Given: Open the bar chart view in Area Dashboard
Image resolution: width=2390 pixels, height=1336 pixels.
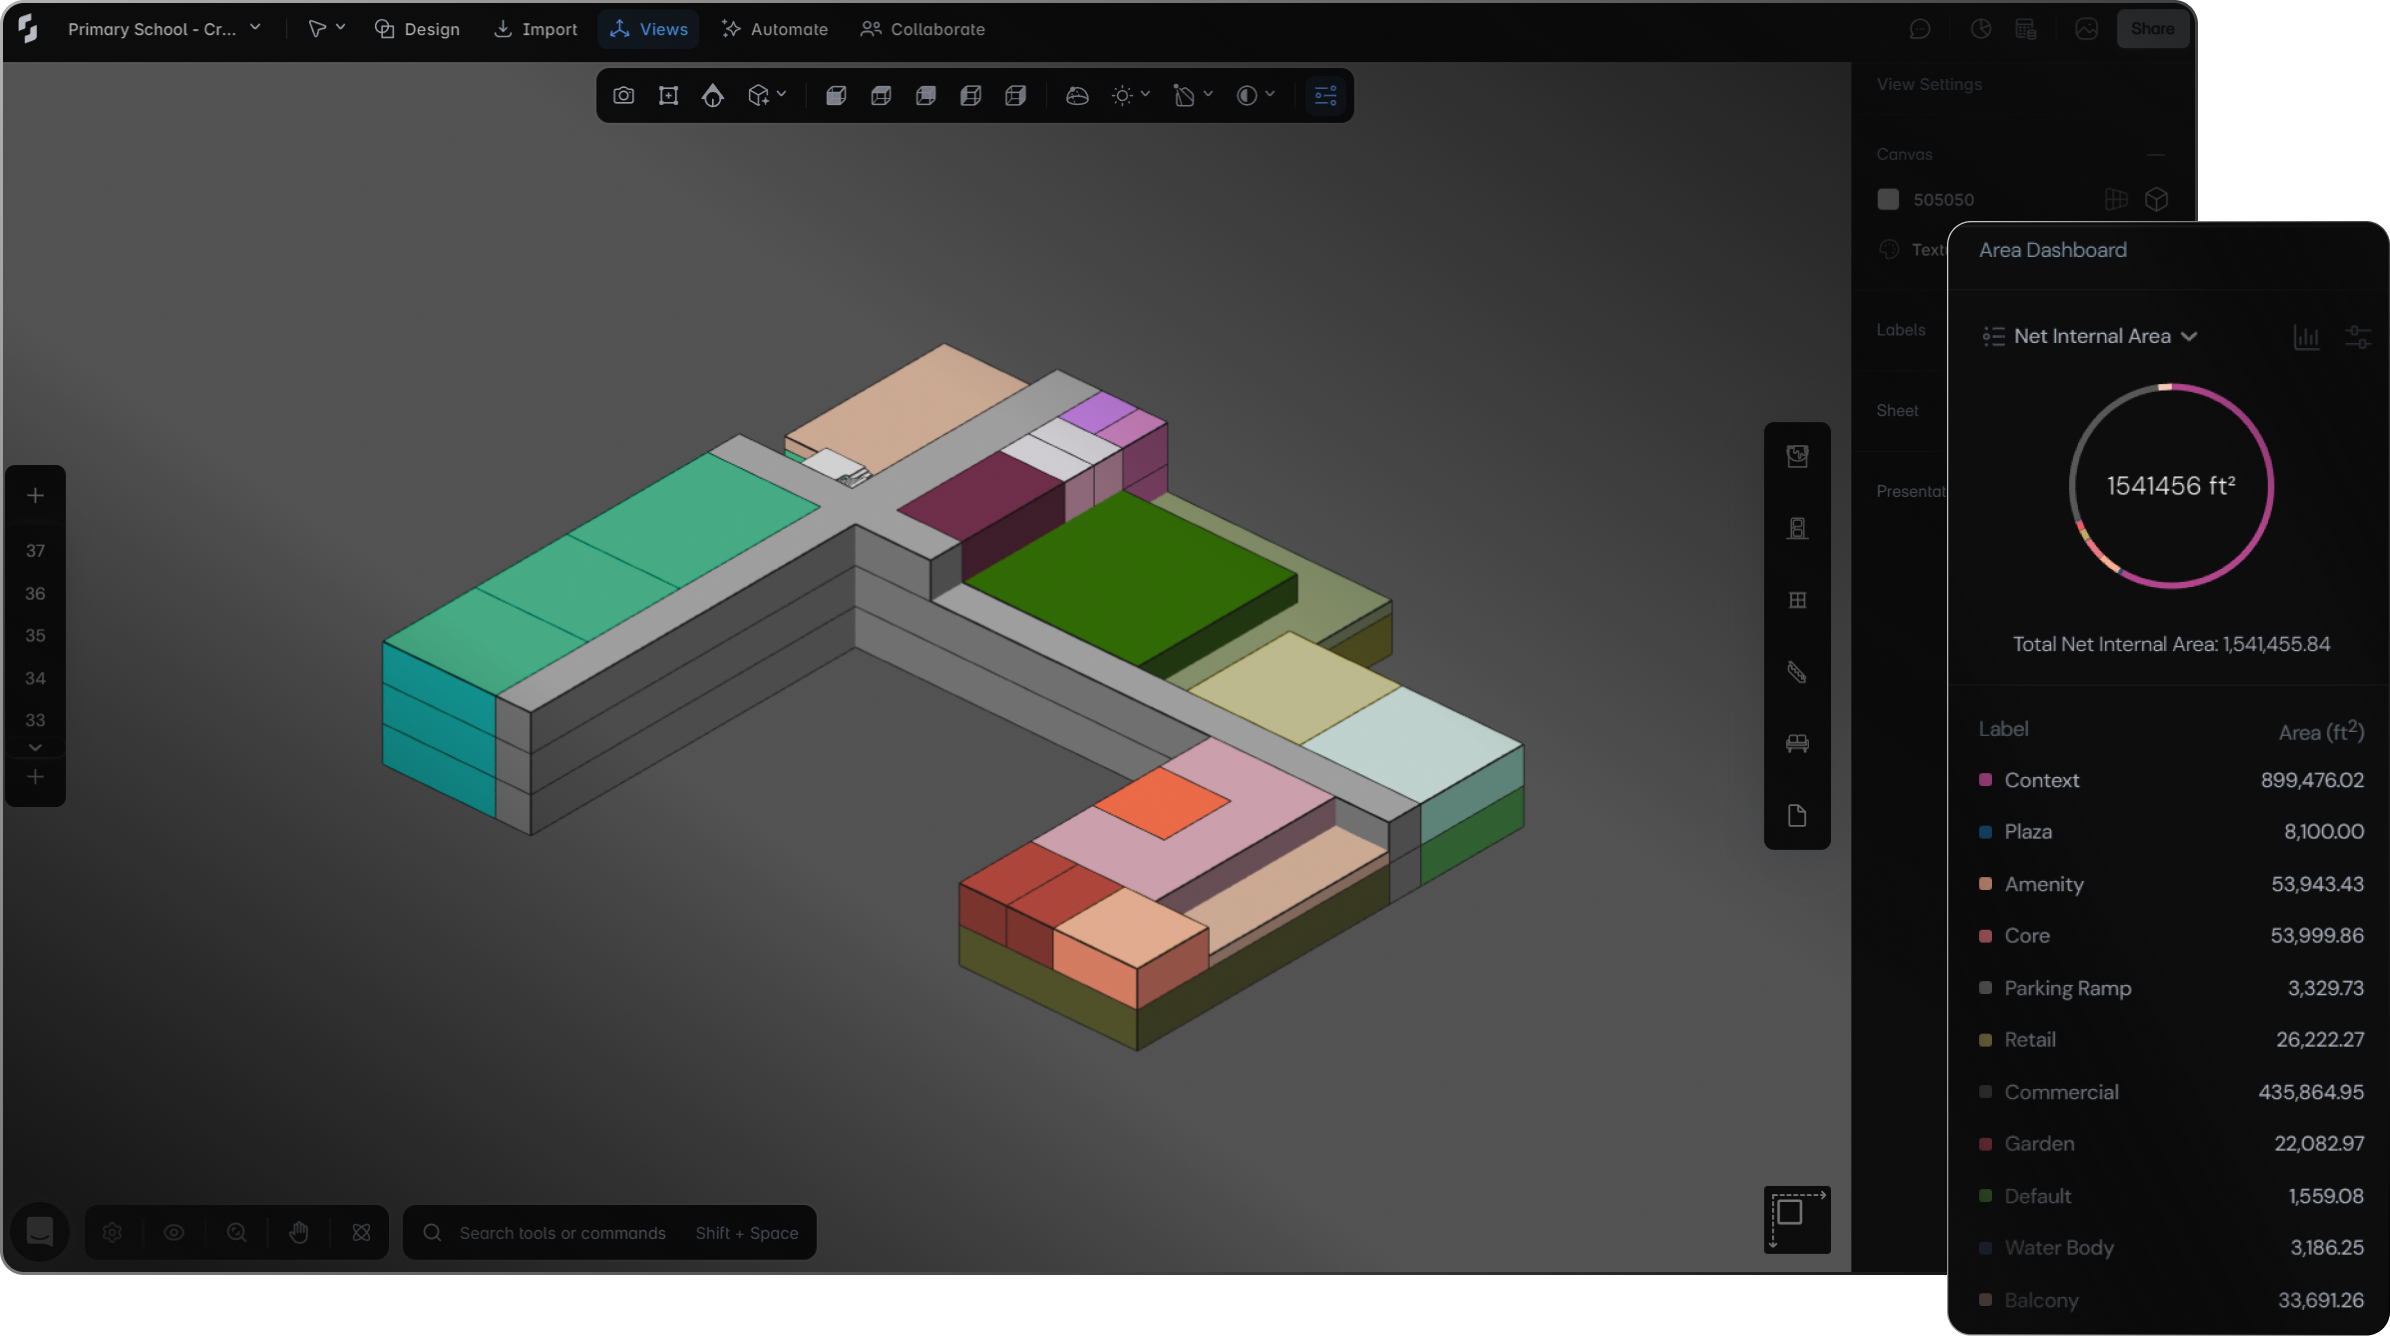Looking at the screenshot, I should 2306,338.
